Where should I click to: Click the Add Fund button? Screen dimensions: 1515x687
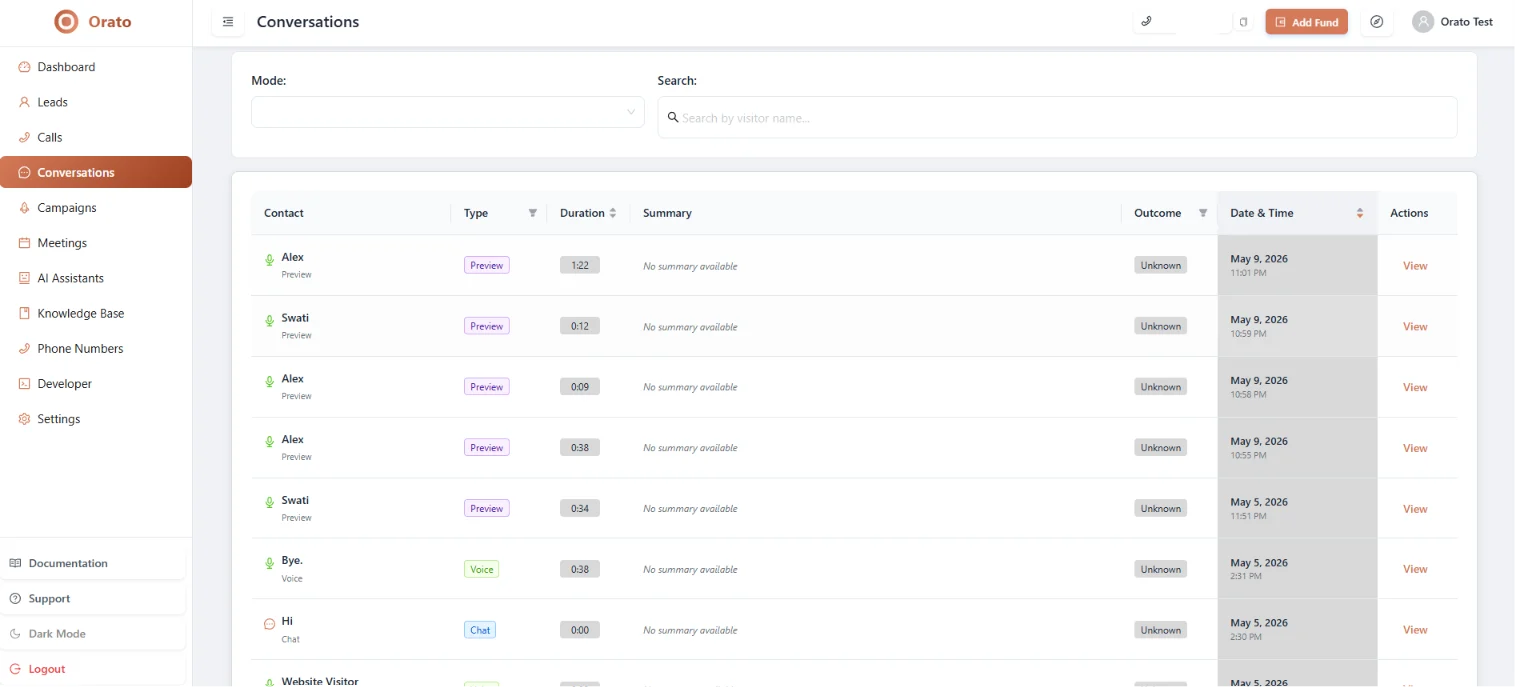click(x=1306, y=22)
